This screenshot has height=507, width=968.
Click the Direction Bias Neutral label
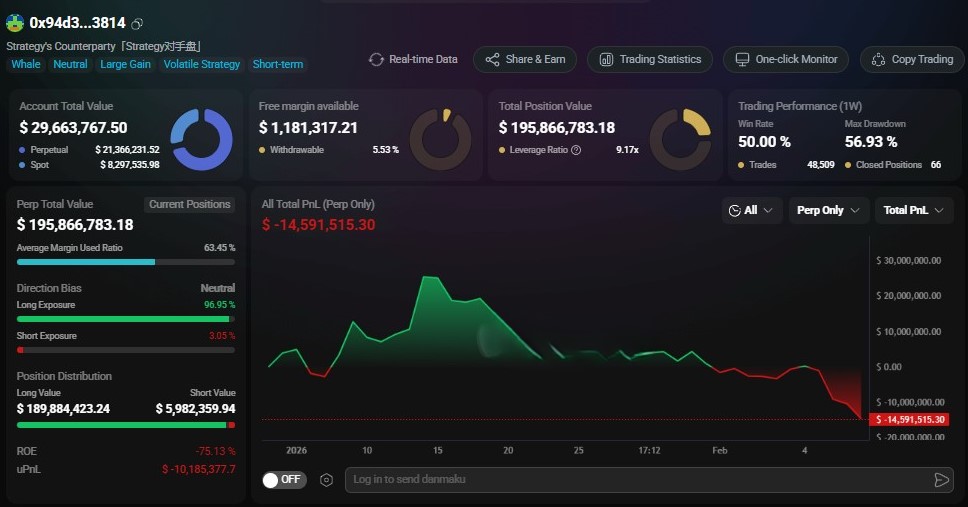click(x=217, y=288)
